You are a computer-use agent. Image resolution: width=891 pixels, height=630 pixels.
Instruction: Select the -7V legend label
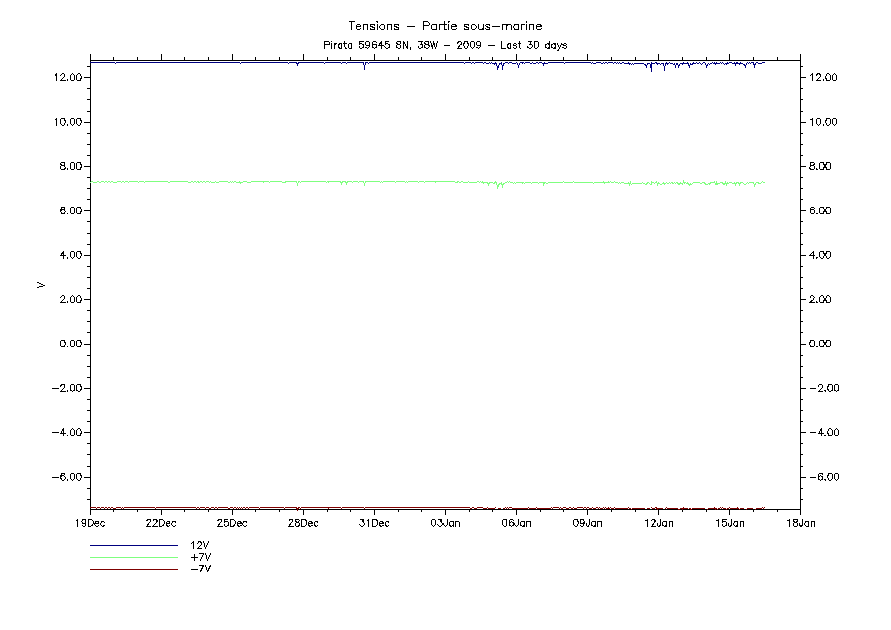[x=199, y=569]
